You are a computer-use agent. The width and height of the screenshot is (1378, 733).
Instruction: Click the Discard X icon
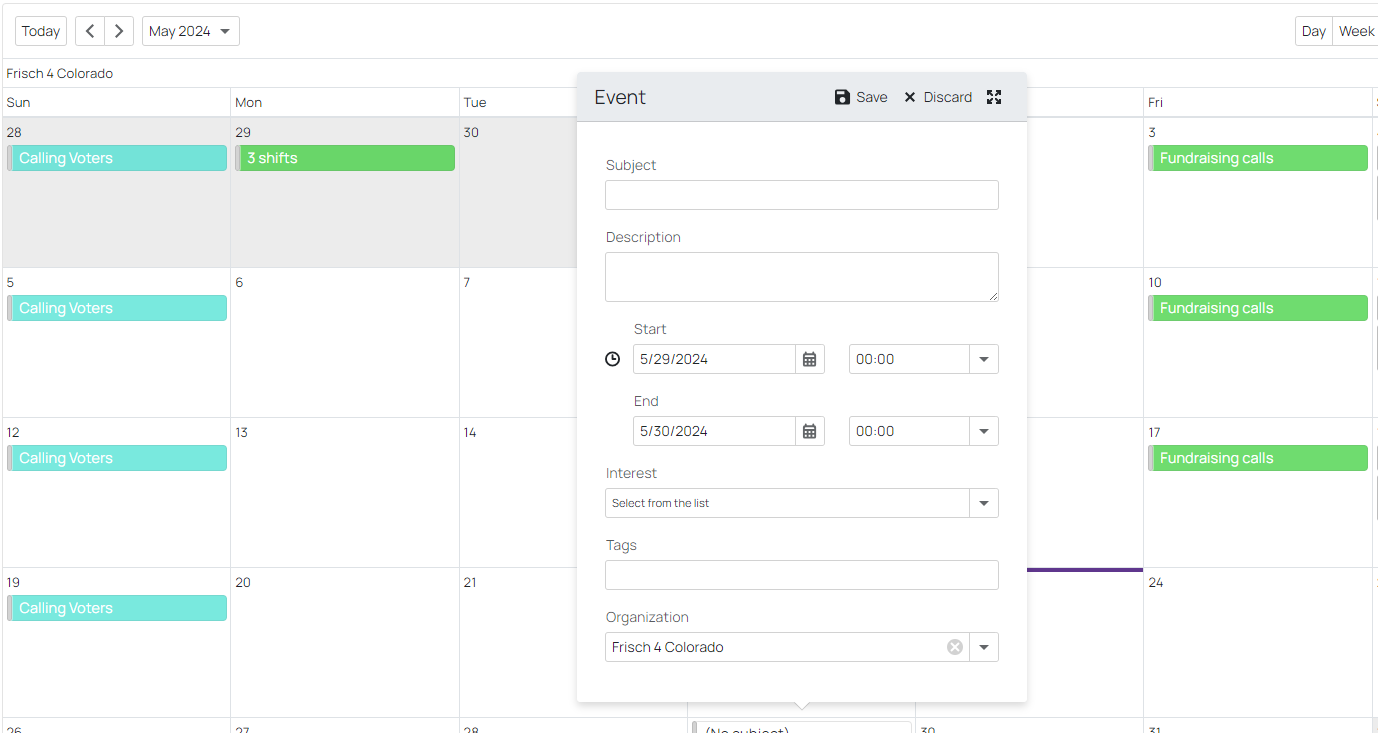[x=910, y=97]
